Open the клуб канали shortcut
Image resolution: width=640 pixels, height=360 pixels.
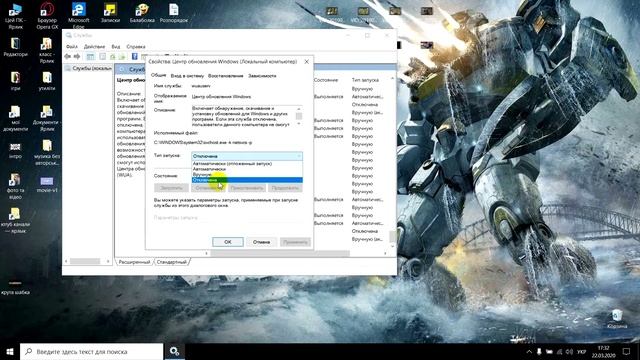click(x=16, y=220)
